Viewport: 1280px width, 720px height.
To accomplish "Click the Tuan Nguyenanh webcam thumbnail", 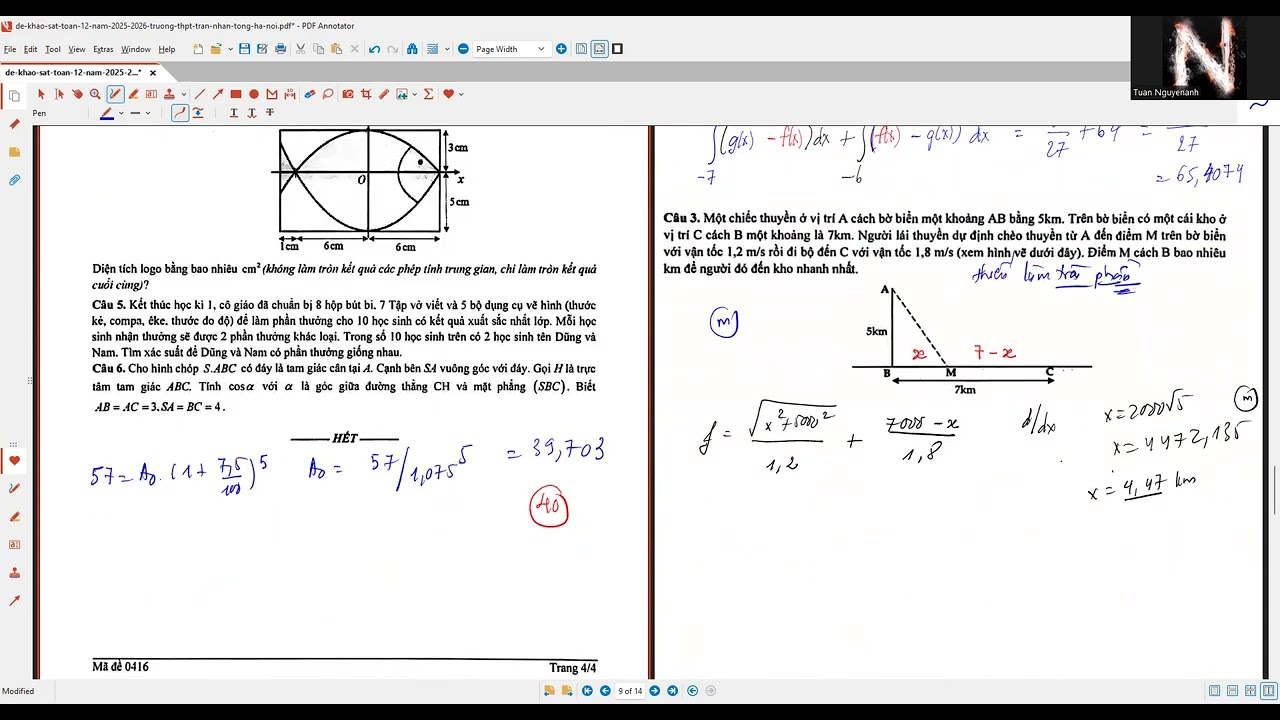I will pos(1188,57).
